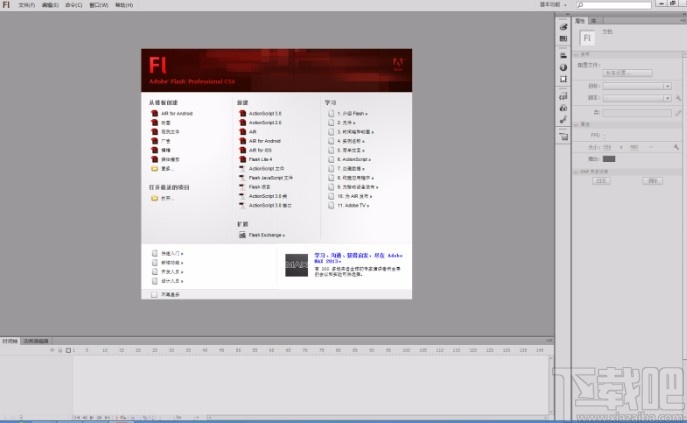Open the Properties panel options menu
Screen dimensions: 687x423
683,21
